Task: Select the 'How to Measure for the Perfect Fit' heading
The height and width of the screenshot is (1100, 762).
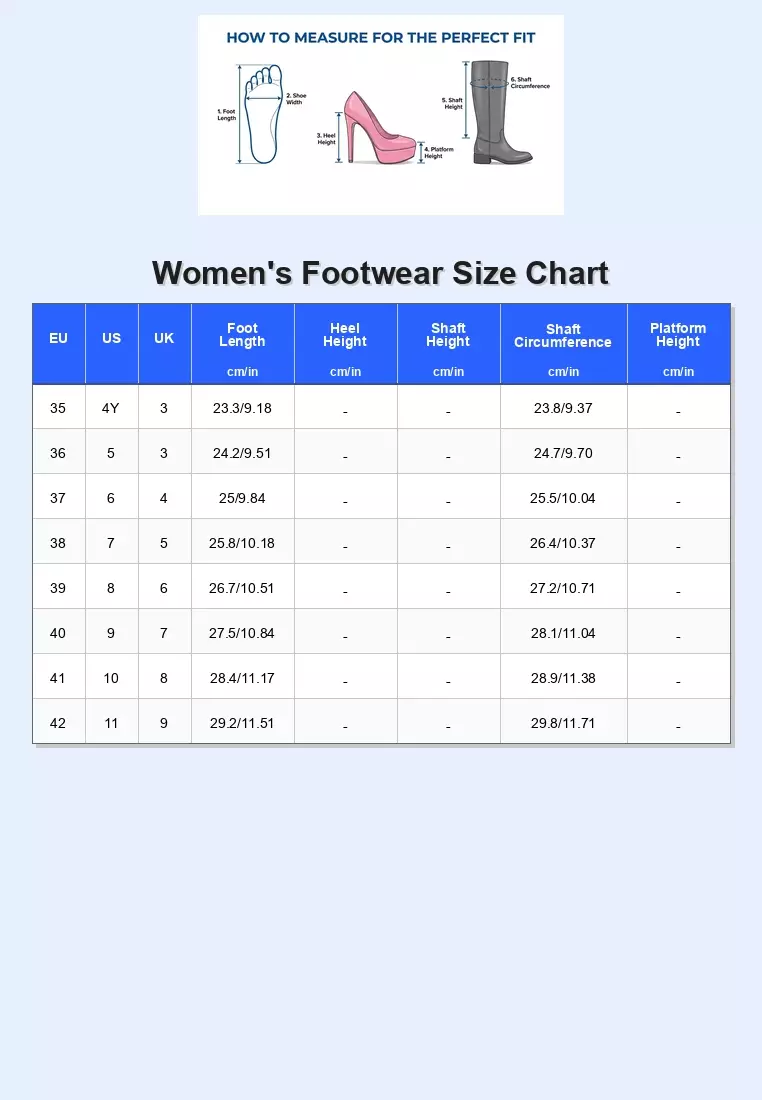Action: 381,38
